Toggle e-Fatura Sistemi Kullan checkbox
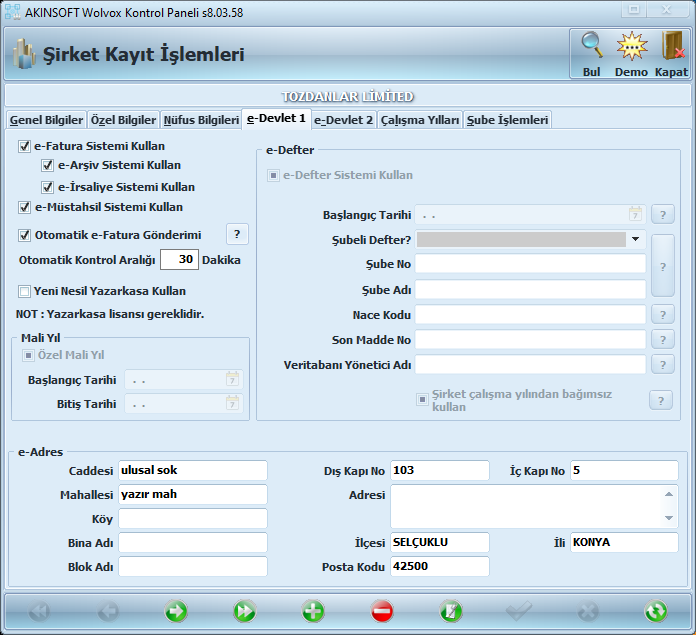Image resolution: width=696 pixels, height=635 pixels. click(x=24, y=146)
